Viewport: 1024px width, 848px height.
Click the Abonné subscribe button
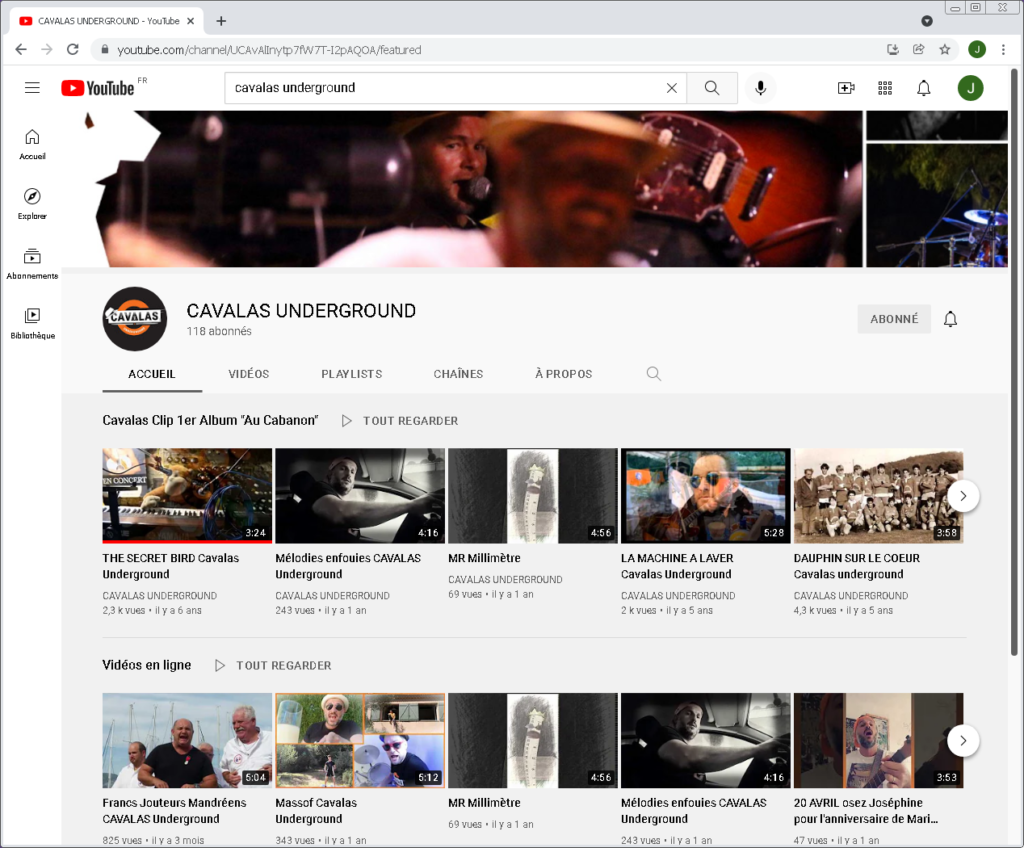894,319
